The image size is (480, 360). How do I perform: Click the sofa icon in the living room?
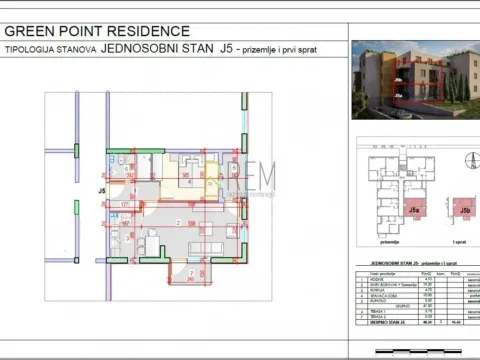pos(206,248)
